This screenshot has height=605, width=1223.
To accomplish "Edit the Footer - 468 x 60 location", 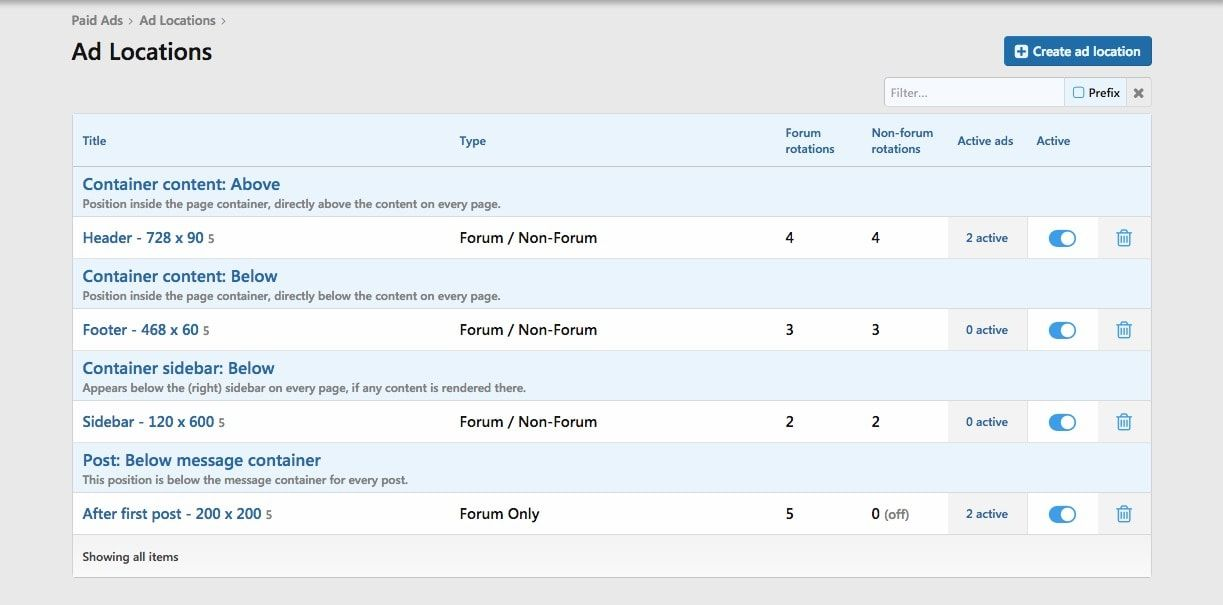I will point(140,330).
